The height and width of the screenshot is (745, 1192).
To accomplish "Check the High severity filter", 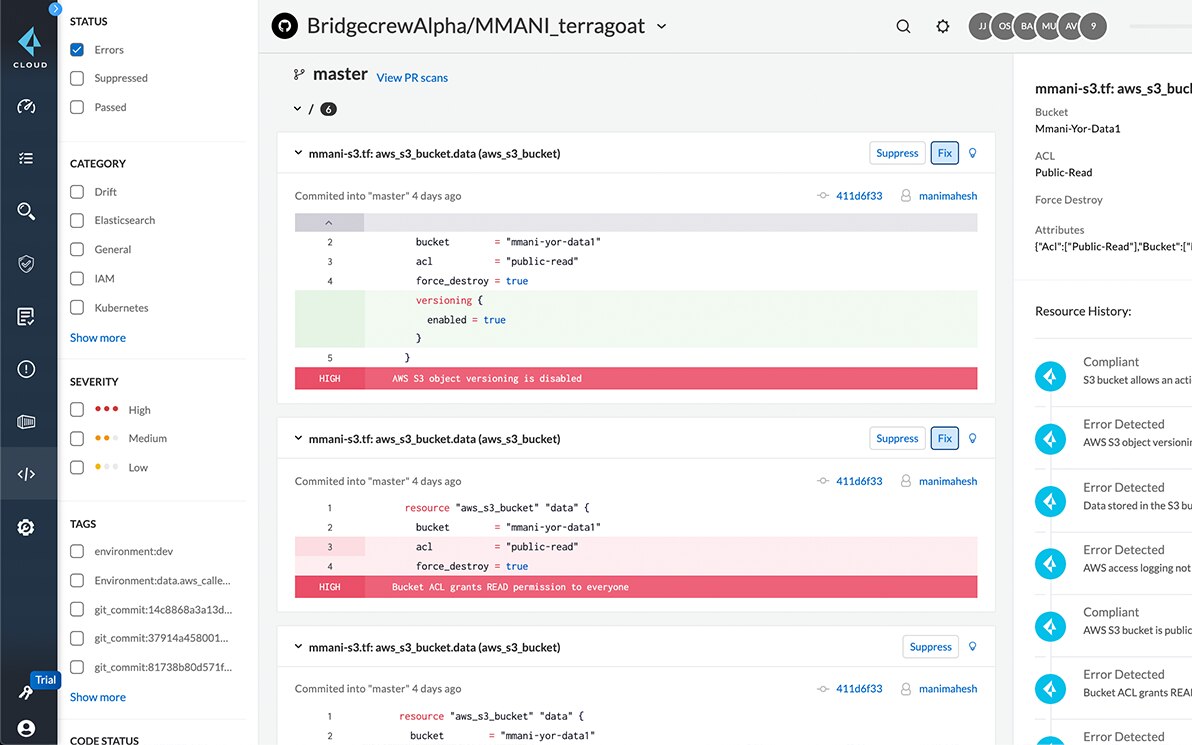I will 77,410.
